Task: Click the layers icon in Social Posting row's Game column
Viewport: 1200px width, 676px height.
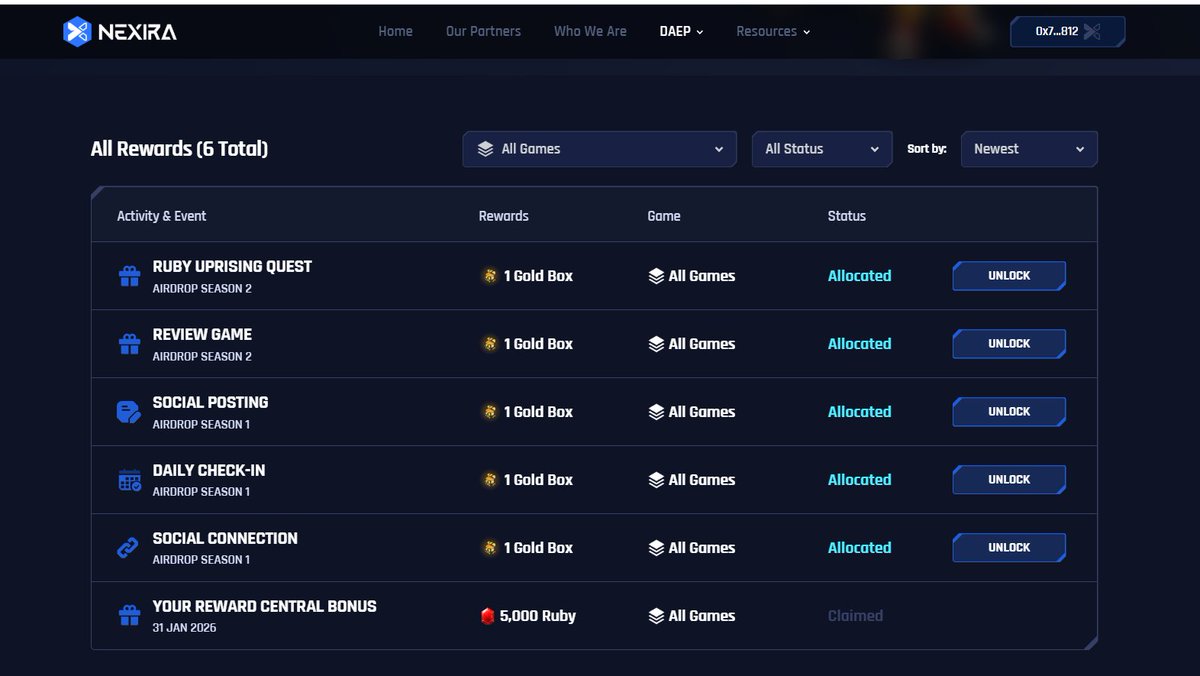Action: coord(656,412)
